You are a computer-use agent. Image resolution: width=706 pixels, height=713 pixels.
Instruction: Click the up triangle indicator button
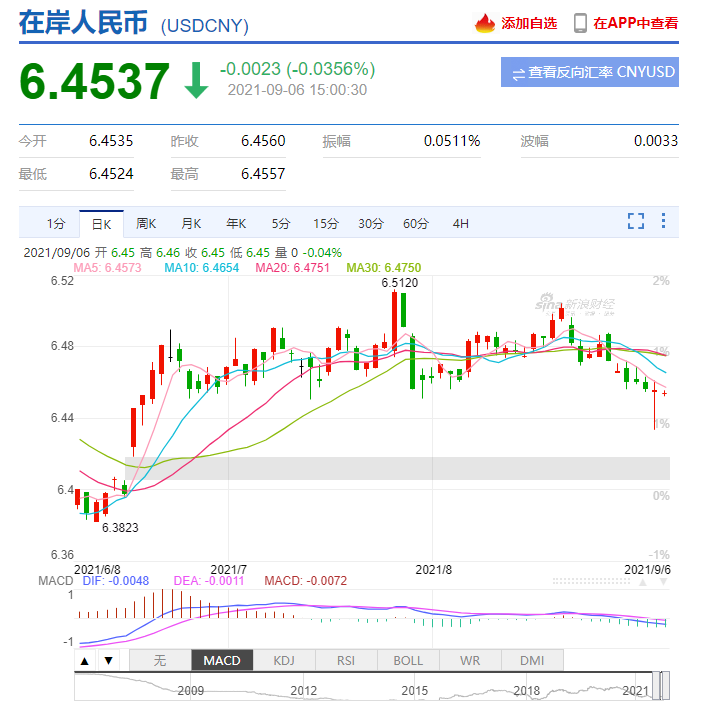click(85, 661)
